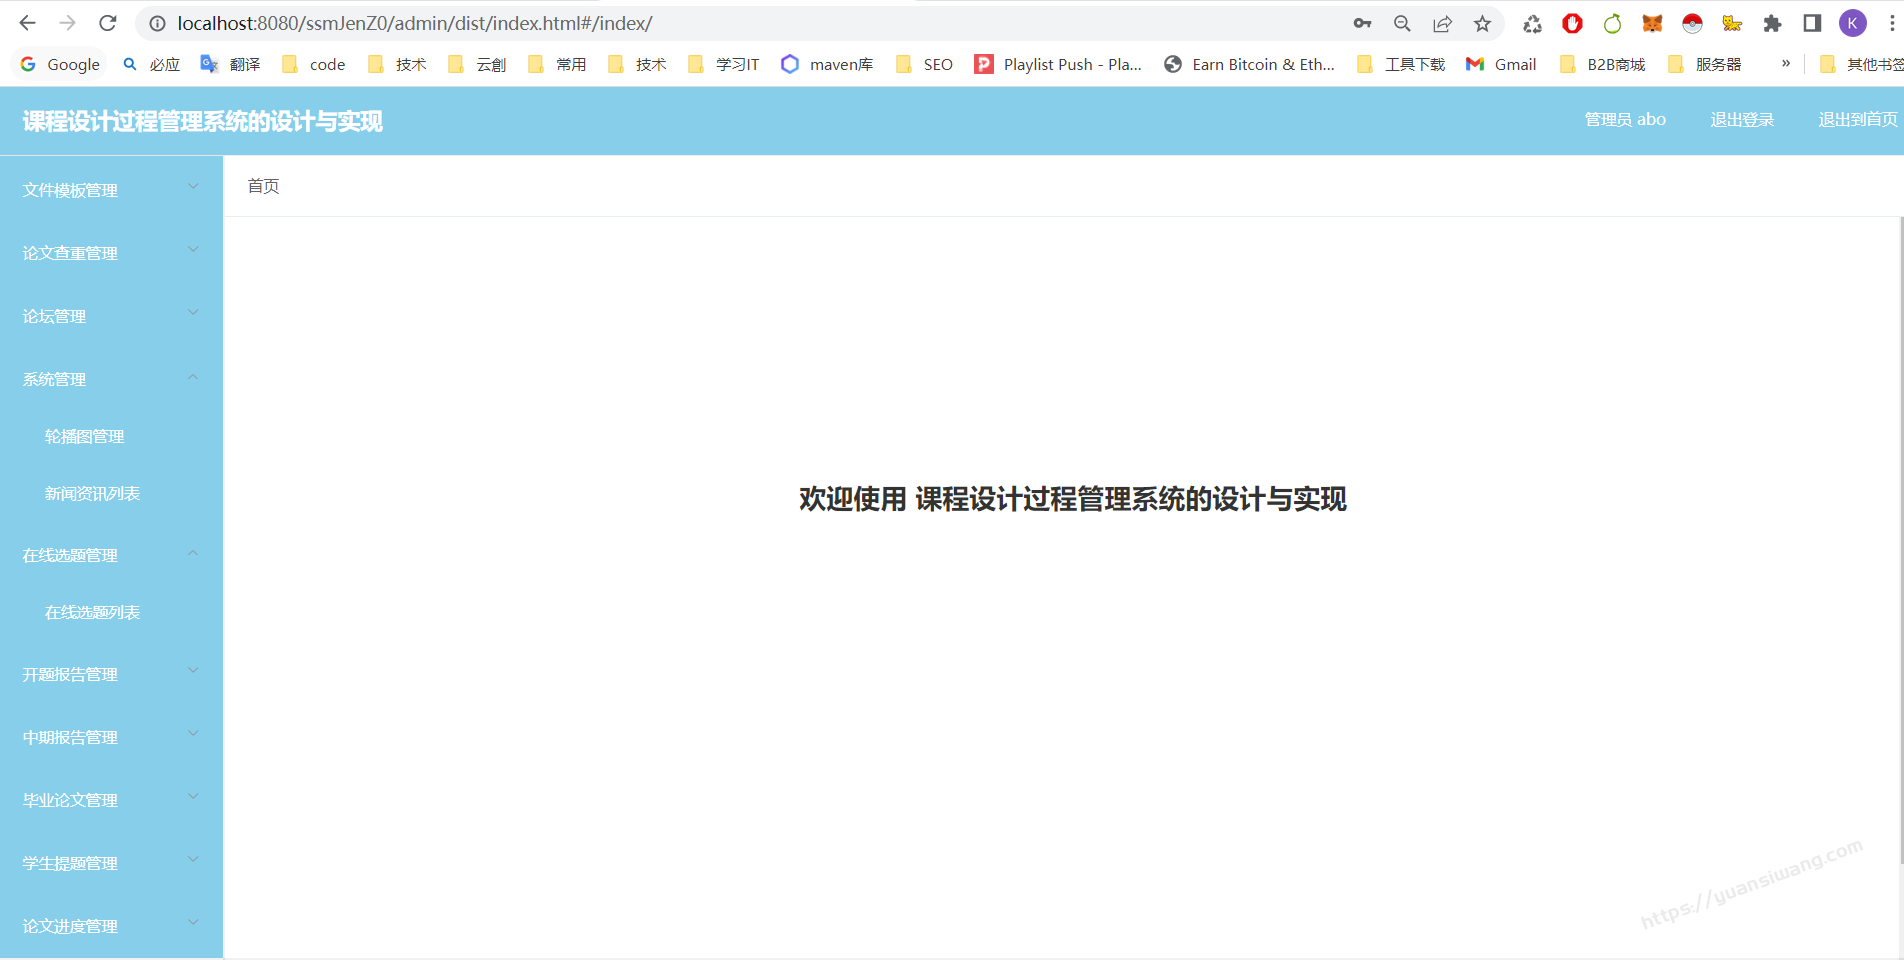Show more bookmarks chevron
The height and width of the screenshot is (960, 1904).
[x=1786, y=63]
